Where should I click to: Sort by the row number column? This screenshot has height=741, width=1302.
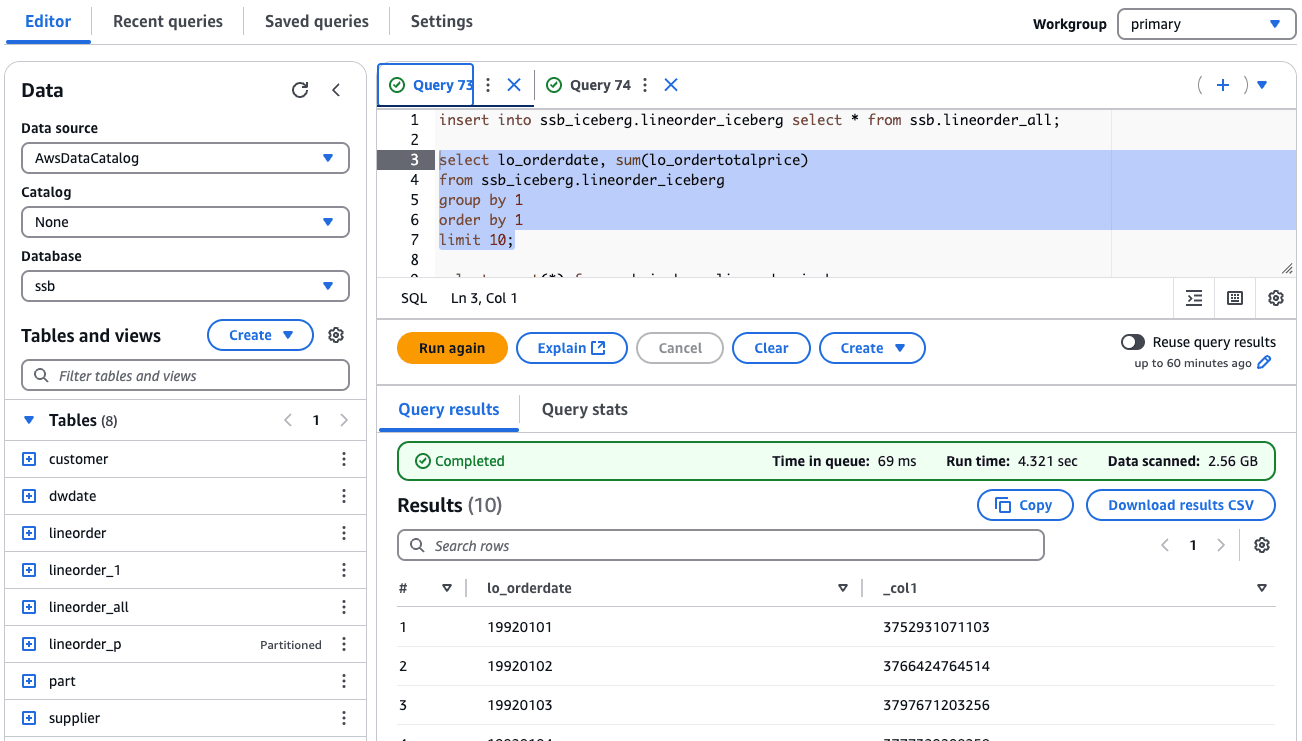click(447, 588)
